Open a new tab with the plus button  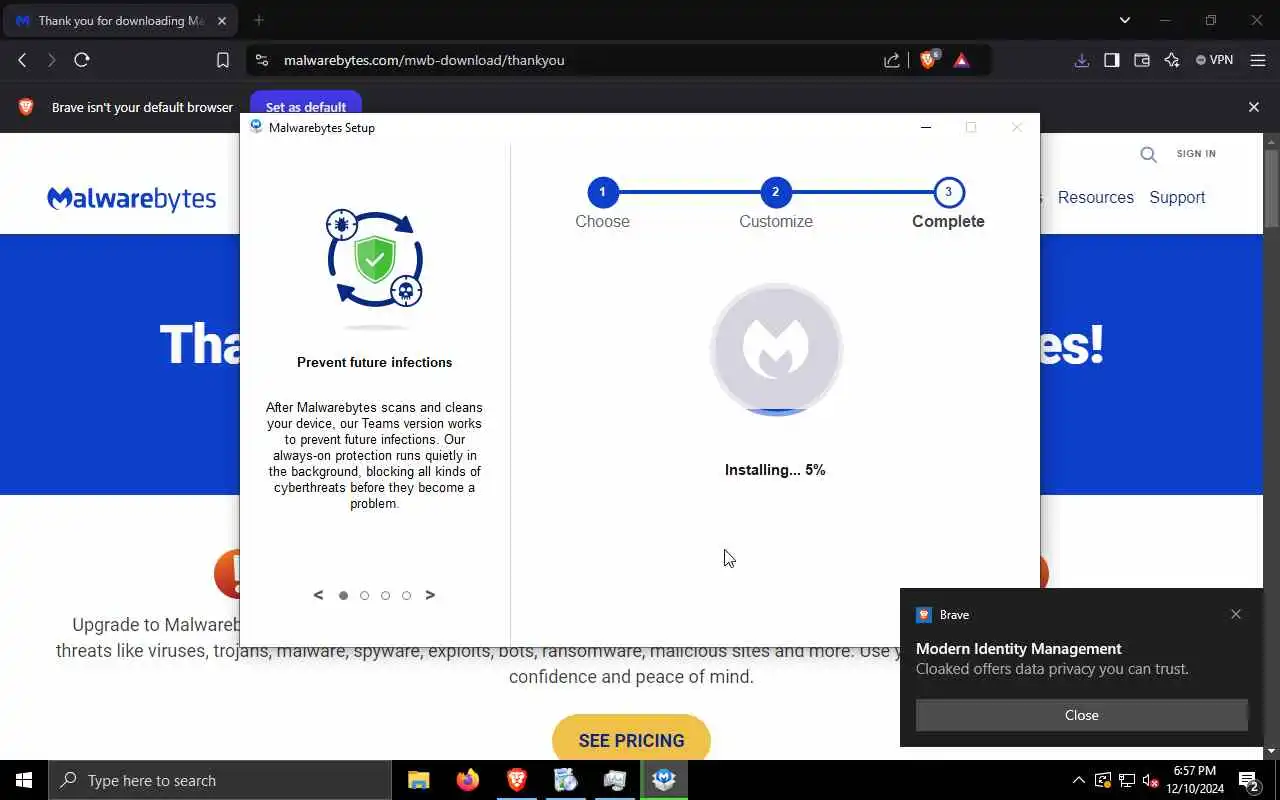[259, 20]
